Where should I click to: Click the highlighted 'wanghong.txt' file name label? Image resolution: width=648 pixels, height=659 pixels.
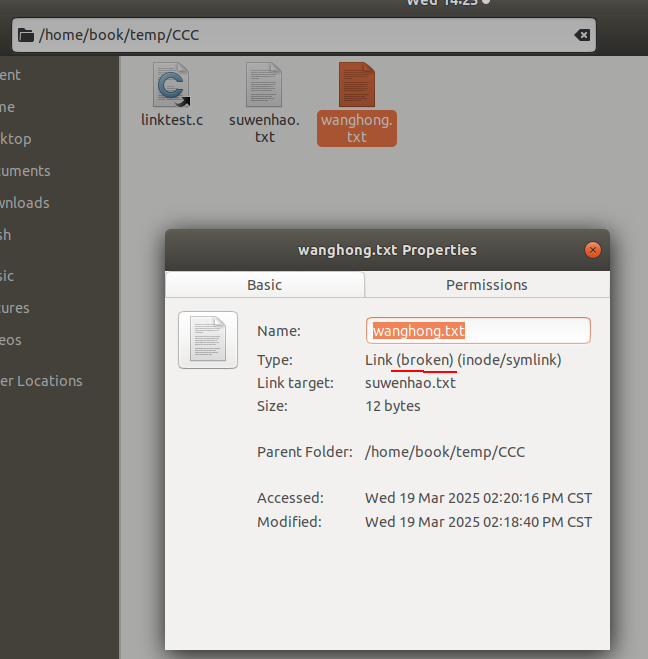pos(357,128)
